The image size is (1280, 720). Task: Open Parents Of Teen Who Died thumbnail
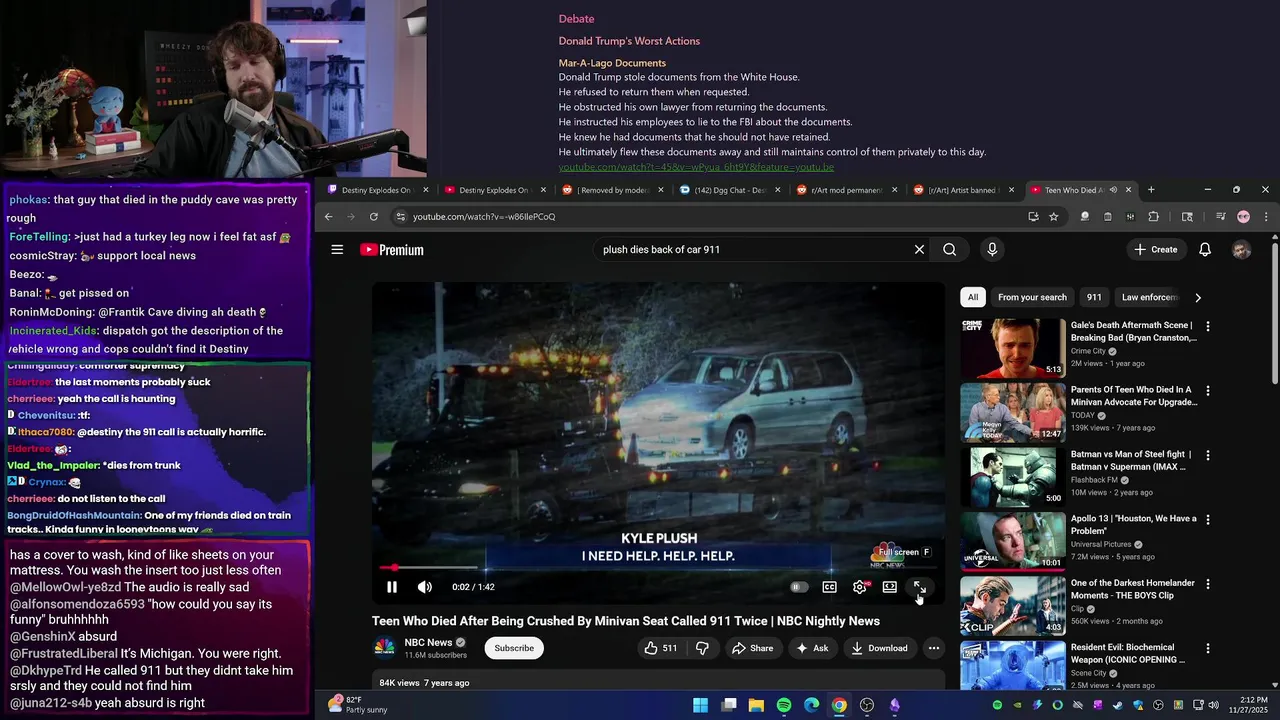[x=1013, y=412]
